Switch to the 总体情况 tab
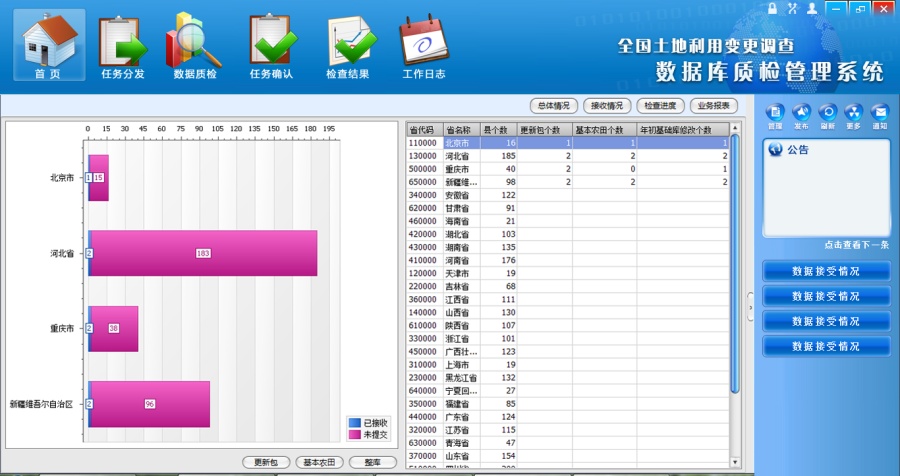900x476 pixels. click(x=553, y=106)
